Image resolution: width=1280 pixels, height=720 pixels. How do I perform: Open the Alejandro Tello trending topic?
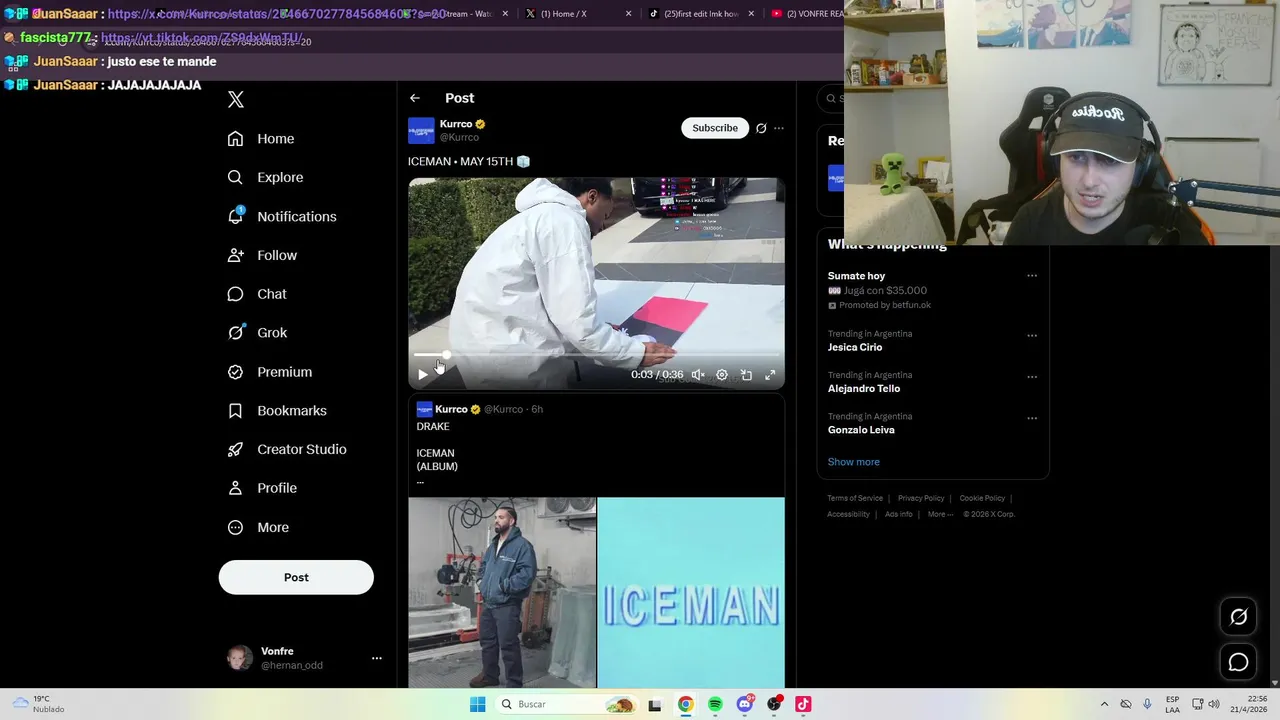pyautogui.click(x=864, y=388)
